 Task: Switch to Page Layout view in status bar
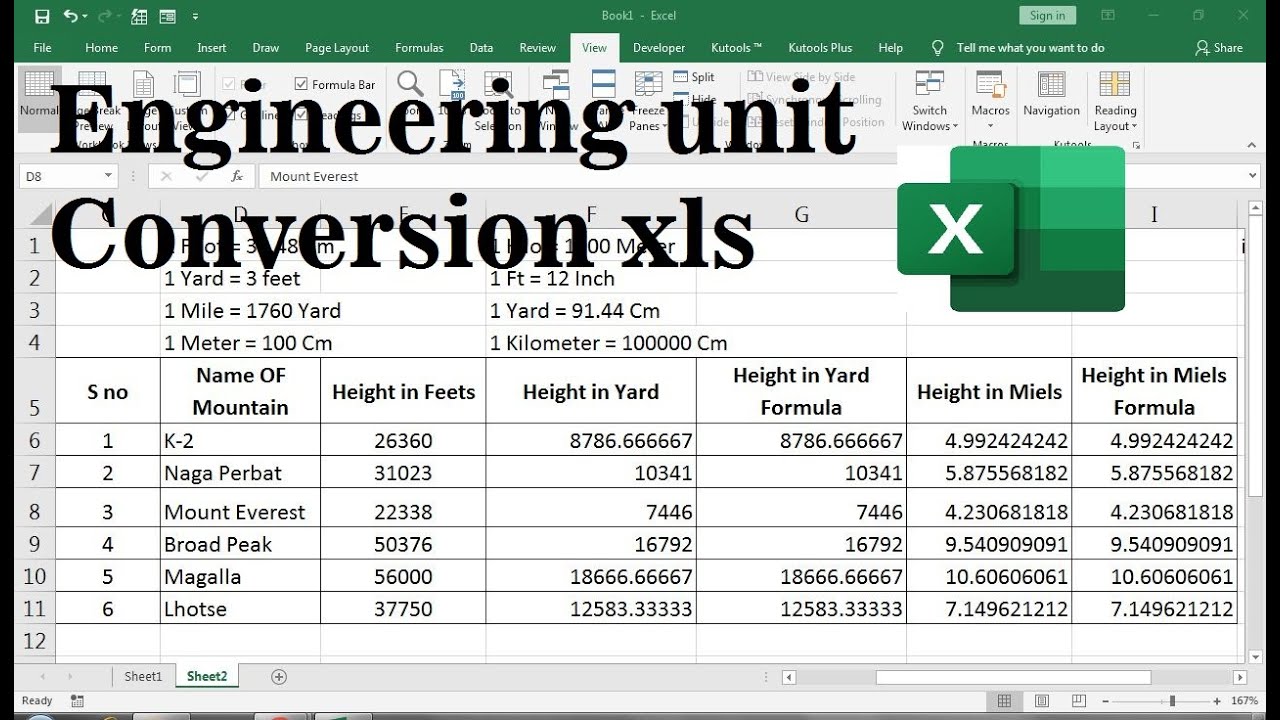click(x=1041, y=701)
